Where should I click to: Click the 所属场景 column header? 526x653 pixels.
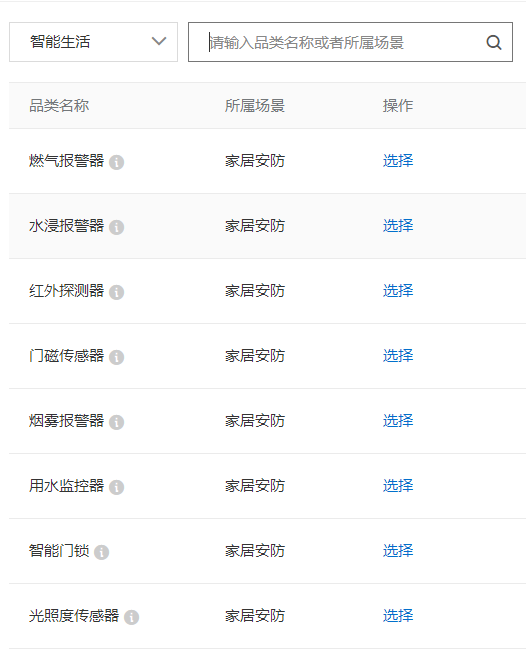pyautogui.click(x=255, y=106)
